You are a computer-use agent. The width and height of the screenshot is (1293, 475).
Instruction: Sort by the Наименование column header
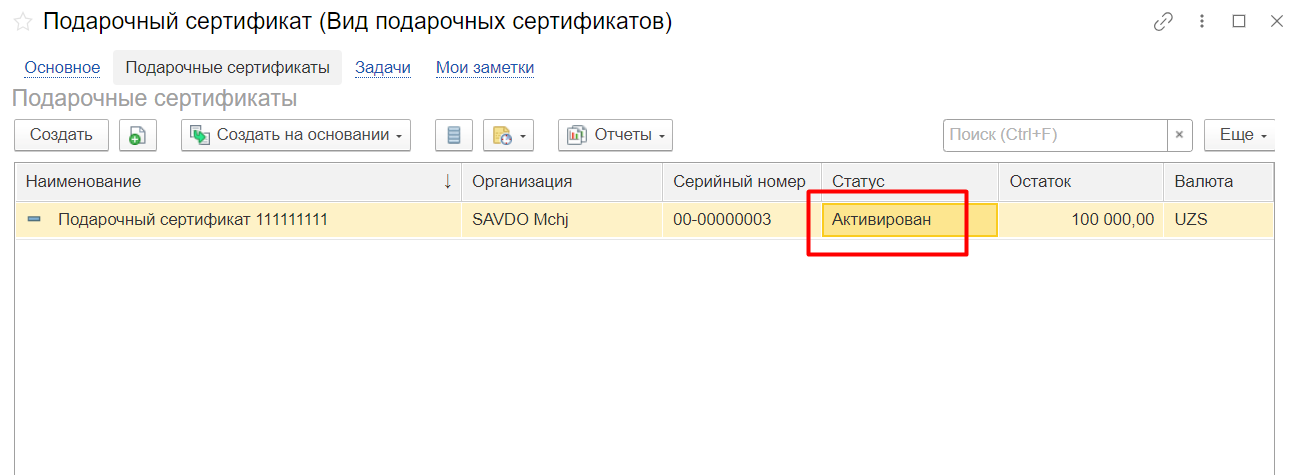[230, 182]
